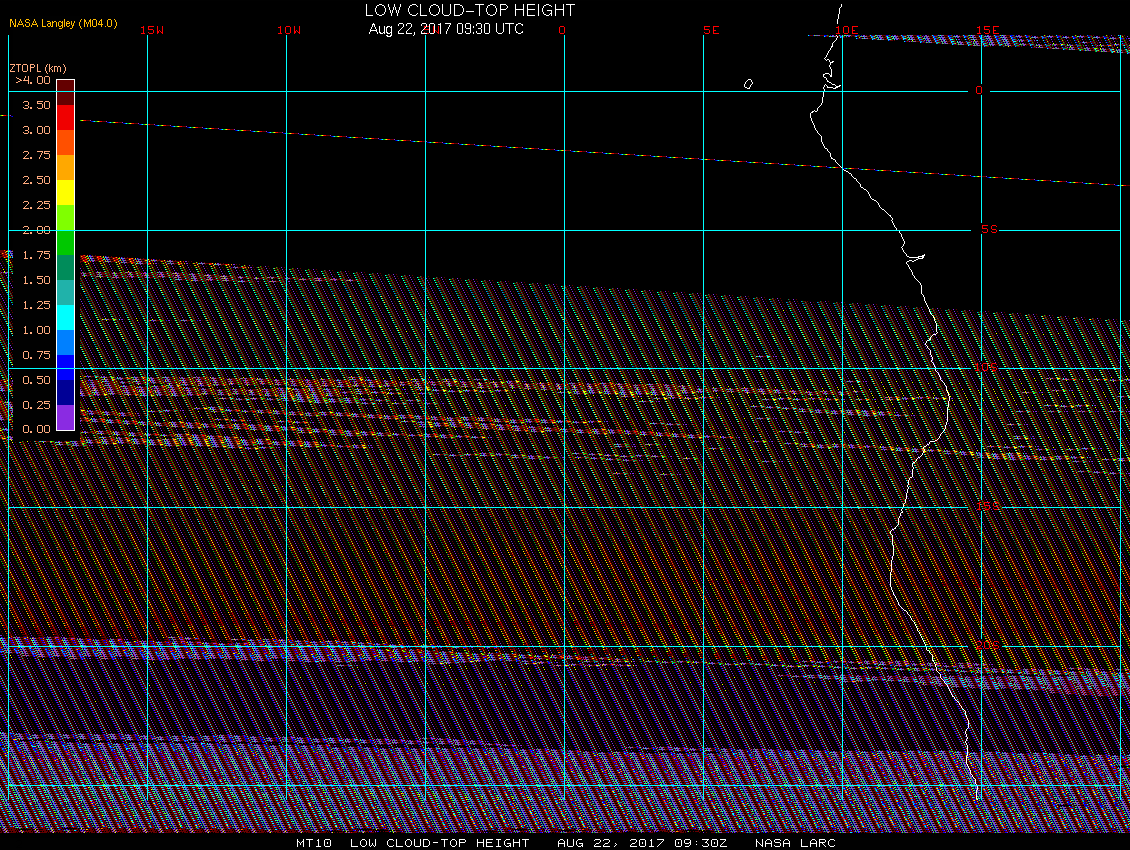Image resolution: width=1130 pixels, height=850 pixels.
Task: Click the 0.75 legend value
Action: point(36,355)
